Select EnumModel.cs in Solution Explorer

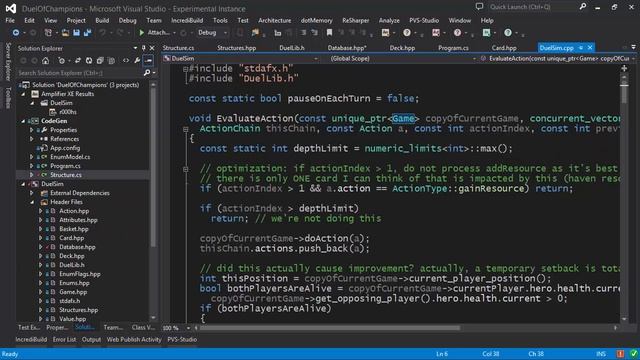70,157
